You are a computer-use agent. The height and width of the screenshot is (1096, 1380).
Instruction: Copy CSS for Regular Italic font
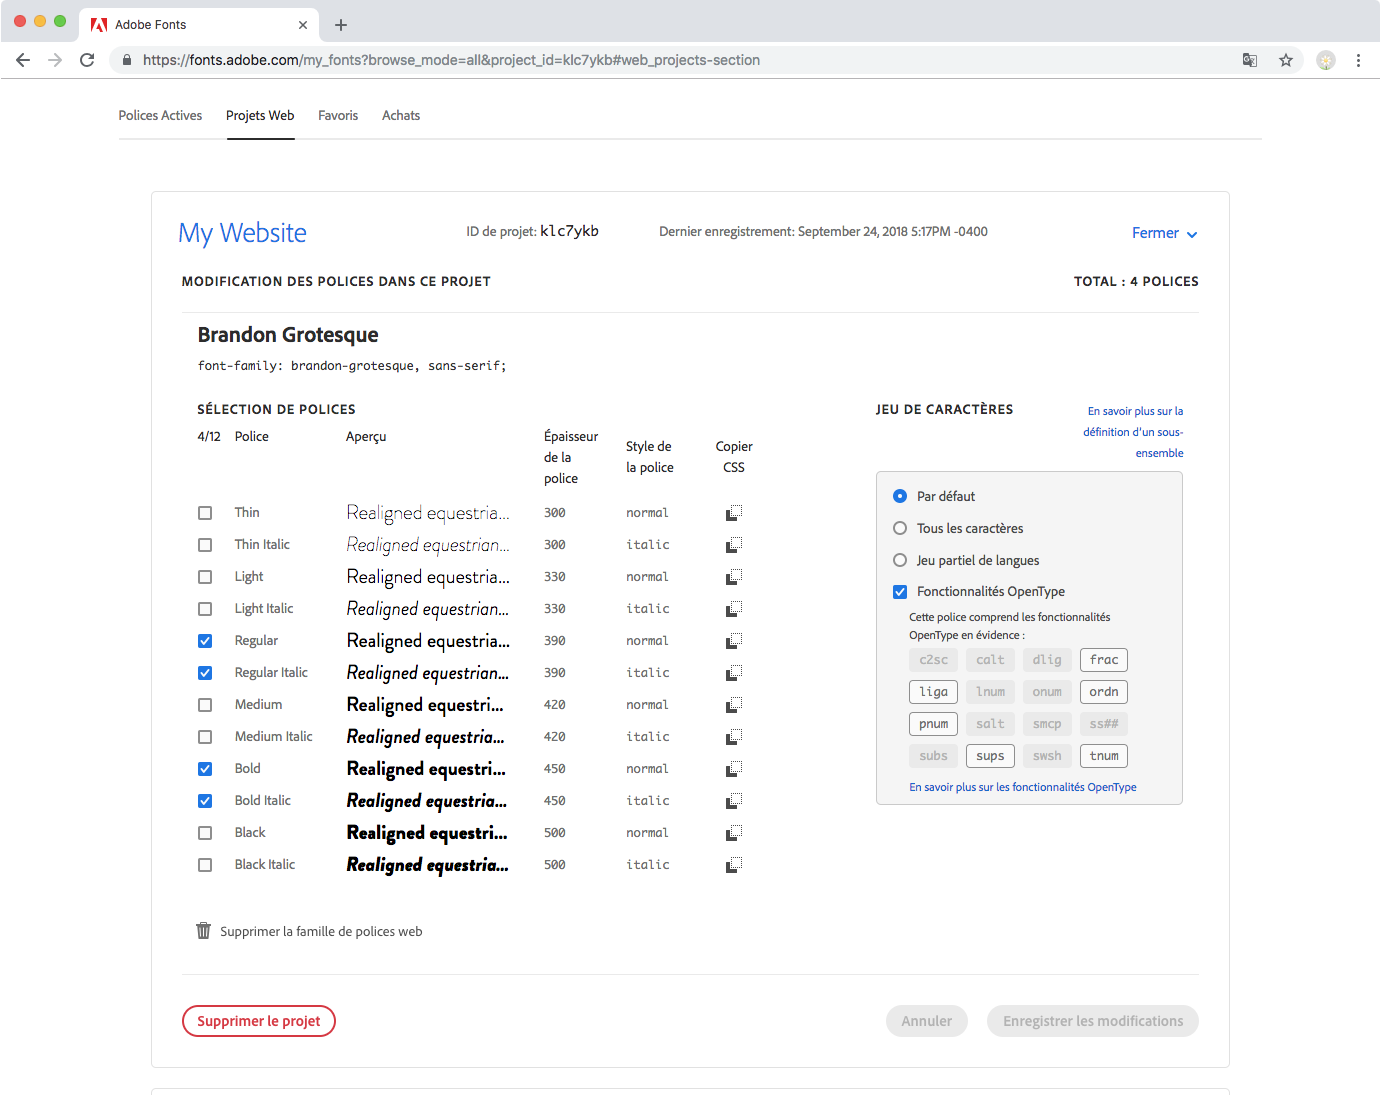click(734, 673)
